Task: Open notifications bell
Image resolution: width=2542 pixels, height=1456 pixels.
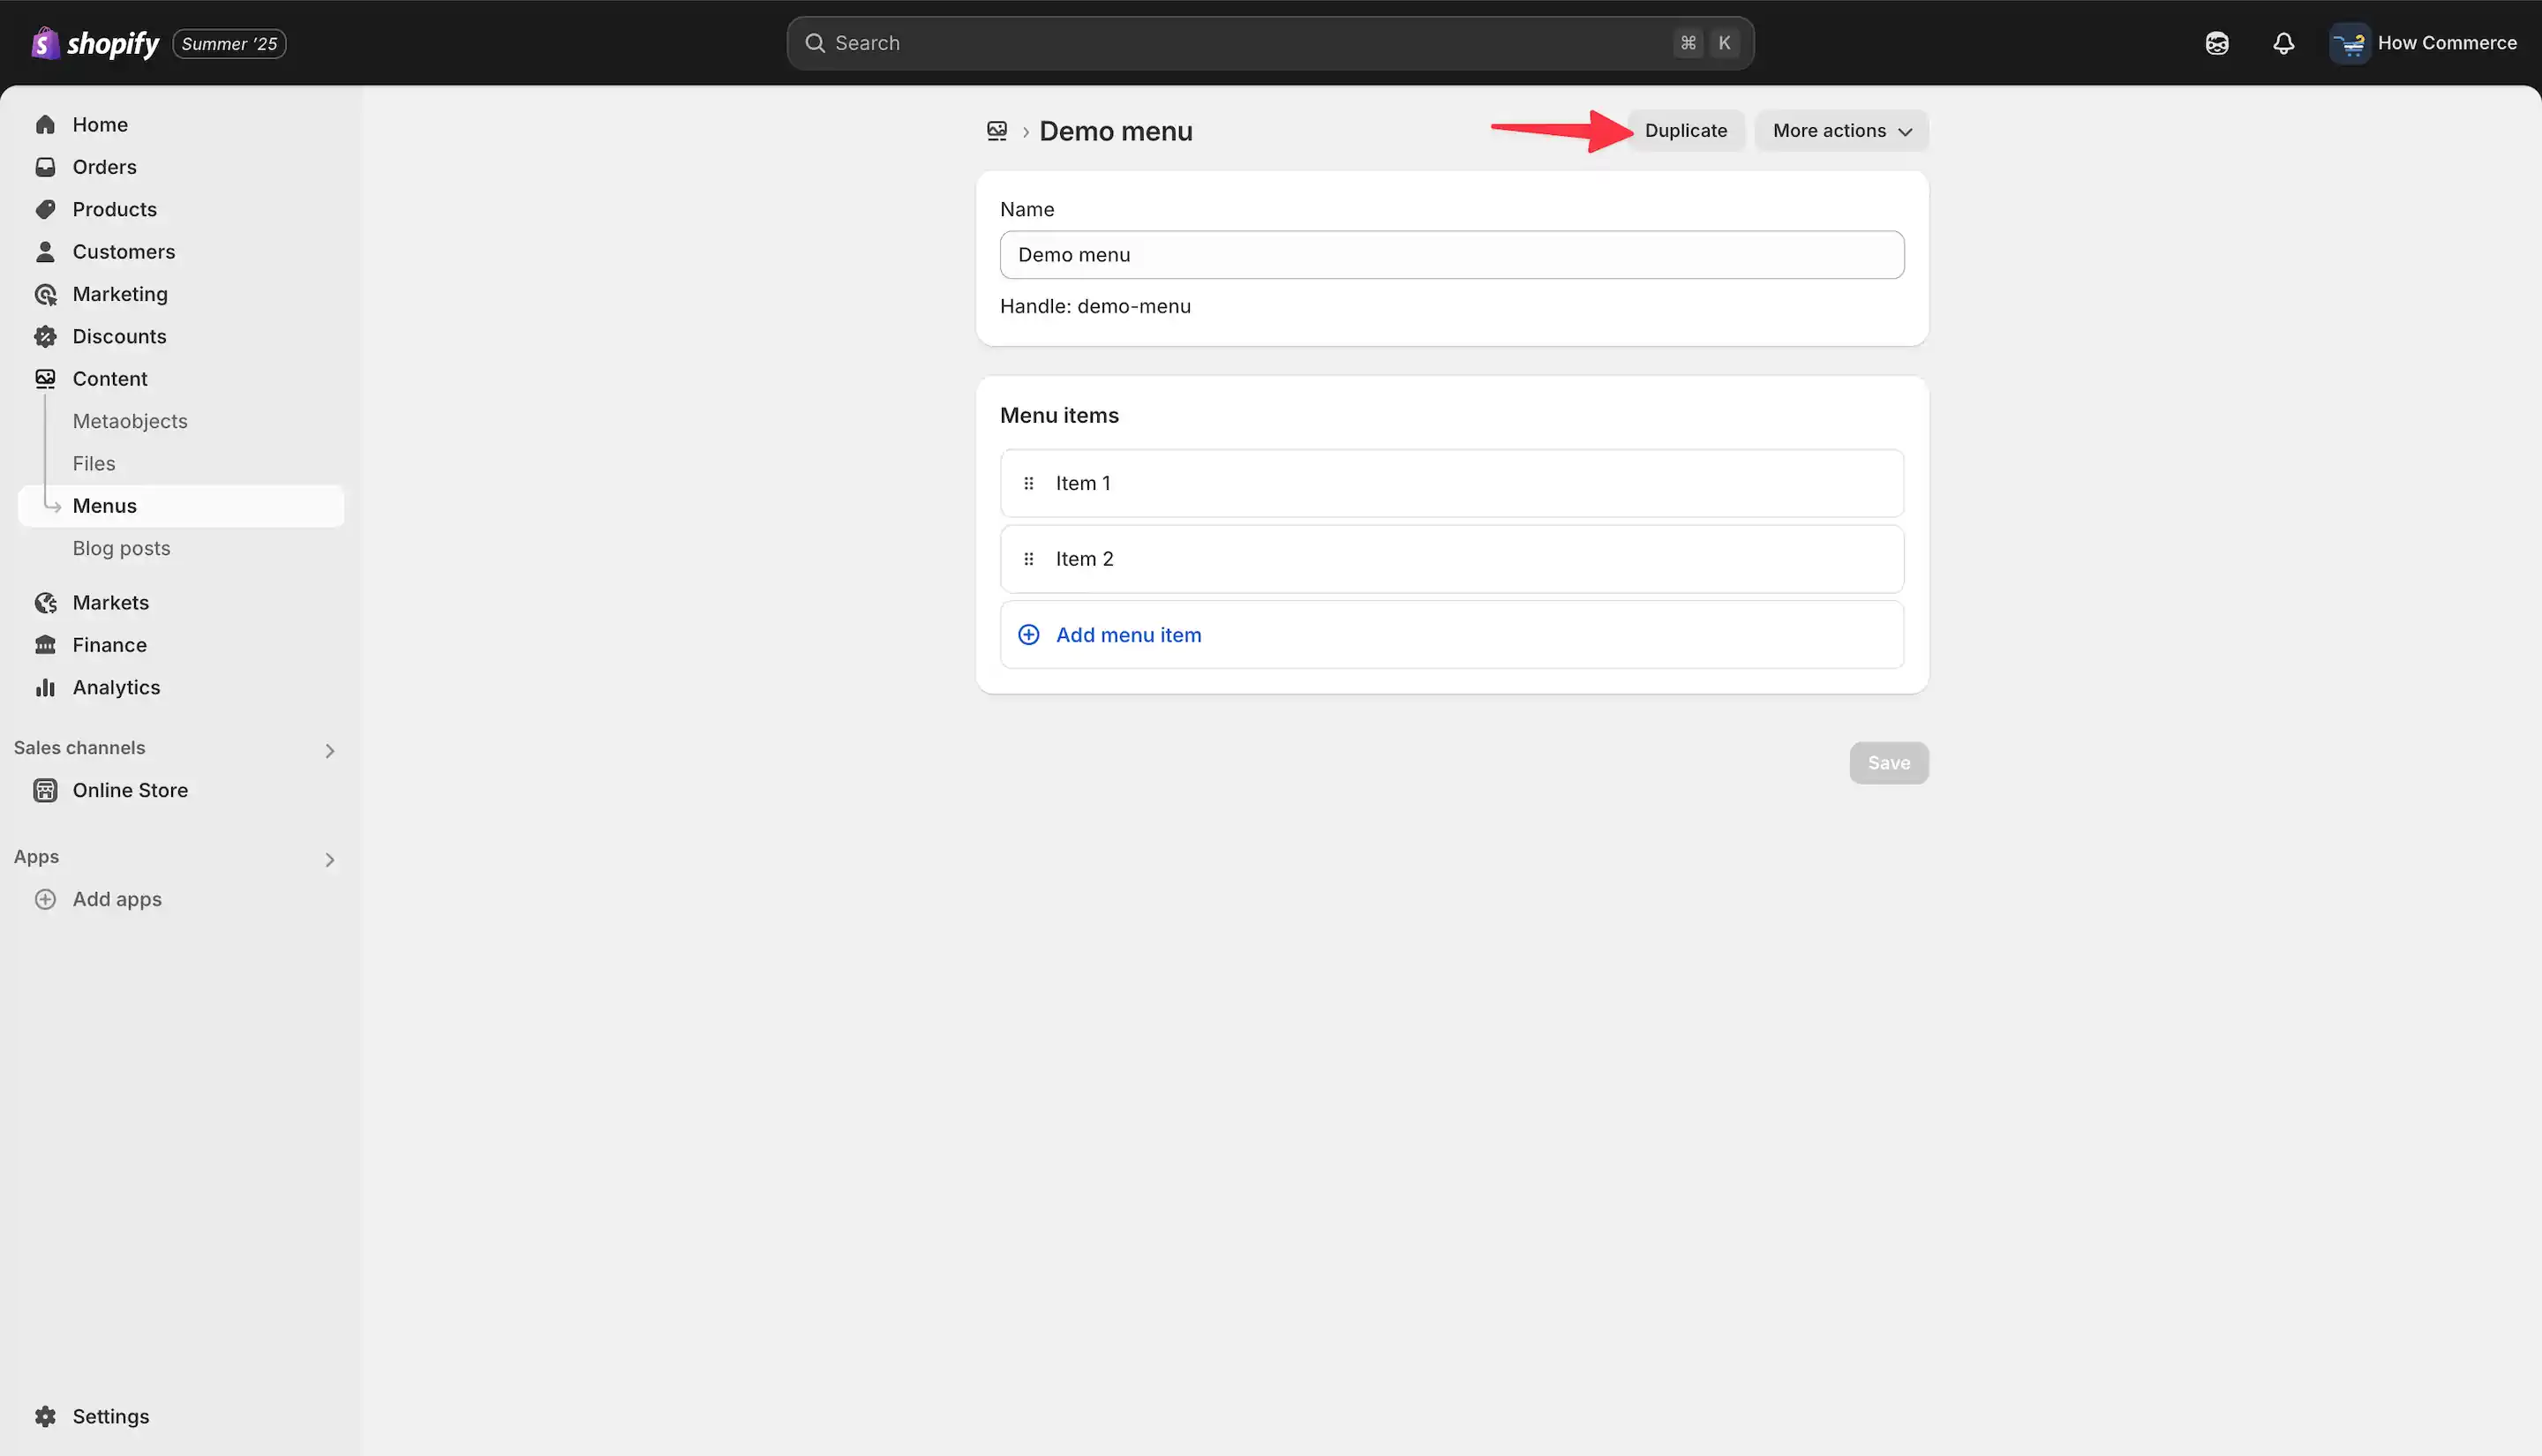Action: click(2283, 43)
